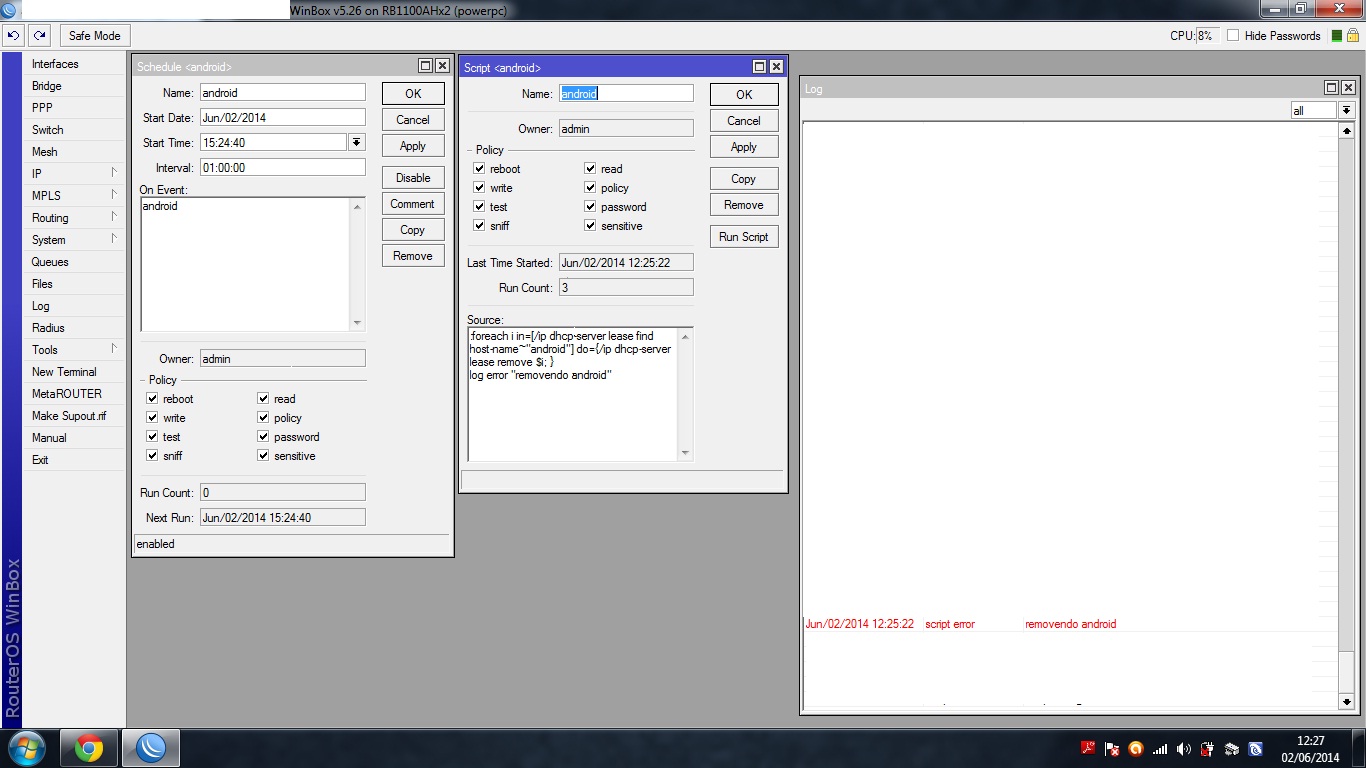Expand the System submenu

coord(74,240)
